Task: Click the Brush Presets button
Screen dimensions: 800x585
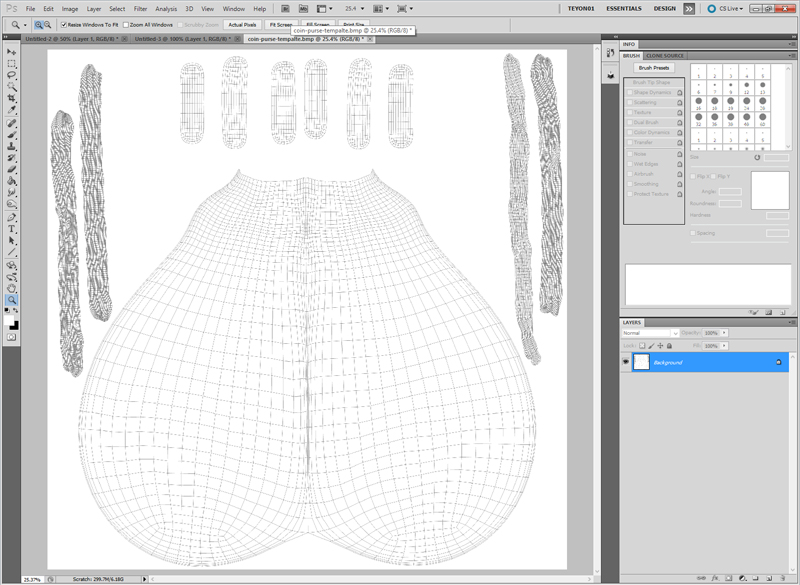Action: click(x=655, y=68)
